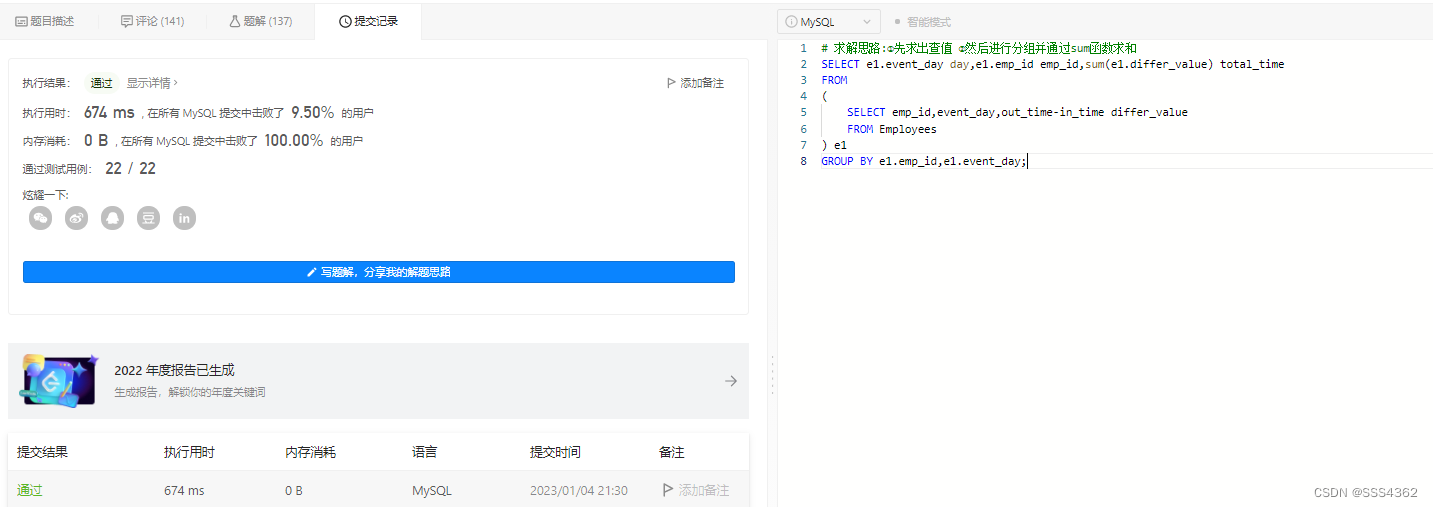The height and width of the screenshot is (507, 1433).
Task: Click the FROM Employees code line
Action: [892, 129]
